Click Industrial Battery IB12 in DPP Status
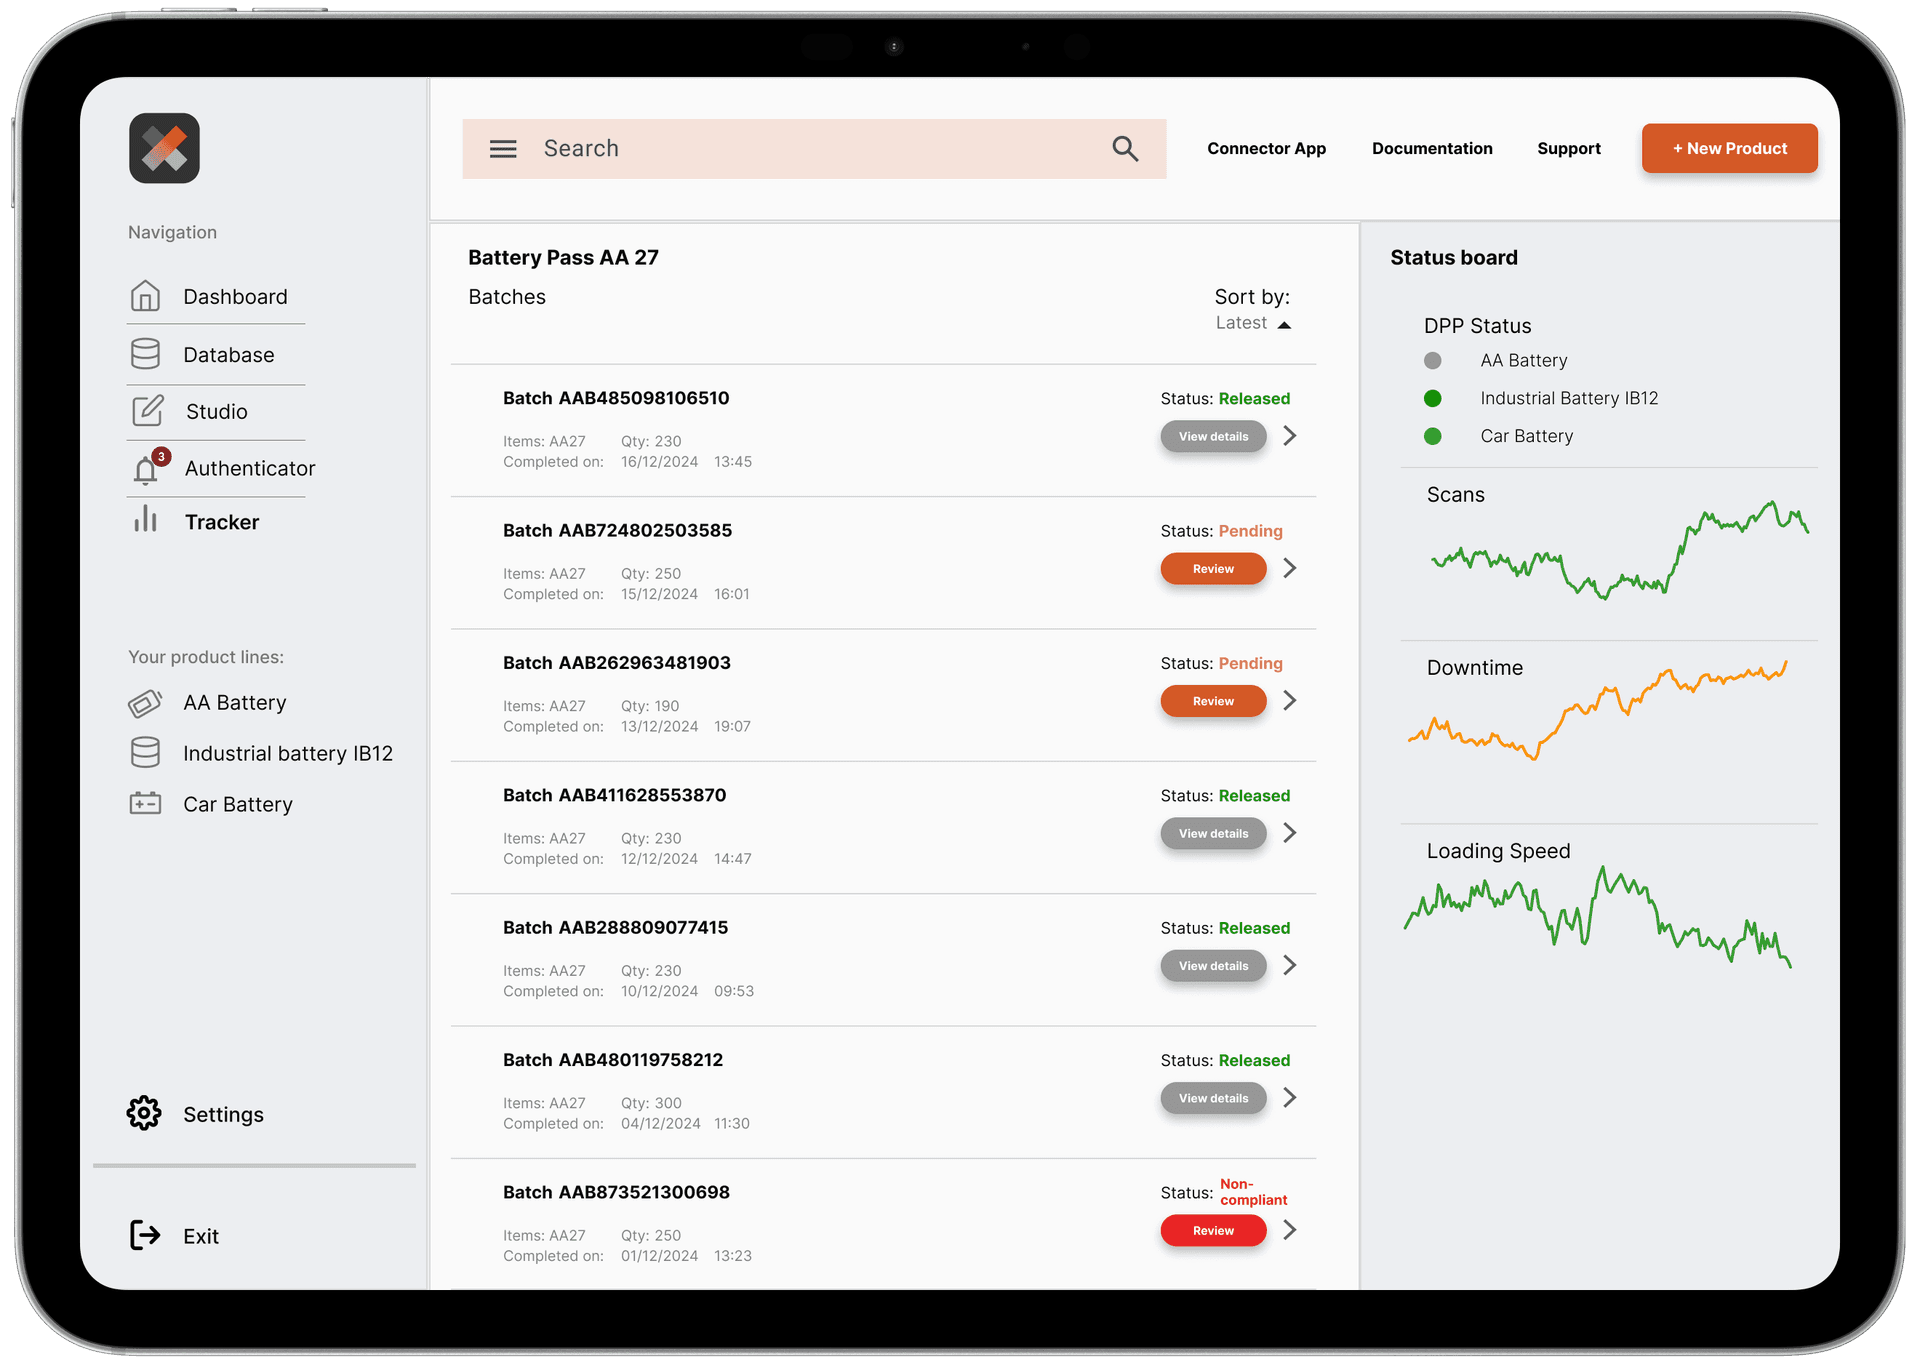Image resolution: width=1920 pixels, height=1367 pixels. pyautogui.click(x=1569, y=398)
